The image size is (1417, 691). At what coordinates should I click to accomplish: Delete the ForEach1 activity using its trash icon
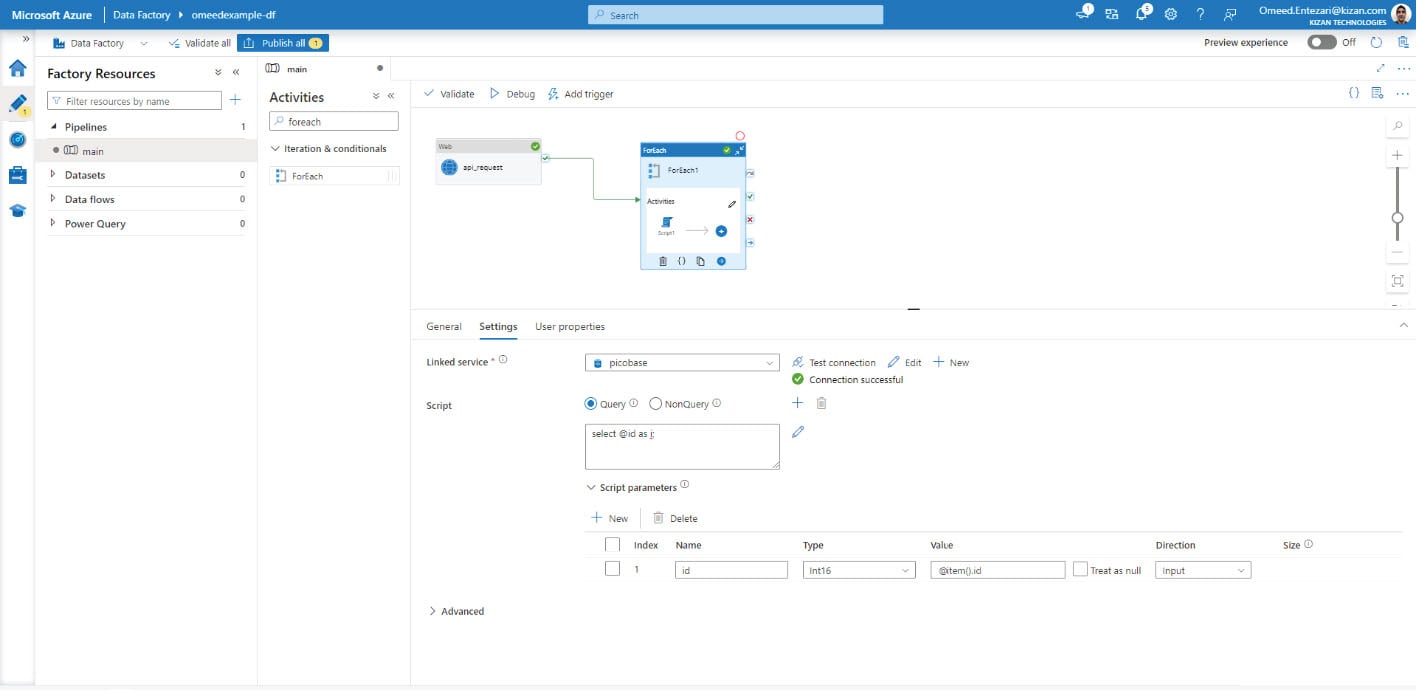[663, 261]
